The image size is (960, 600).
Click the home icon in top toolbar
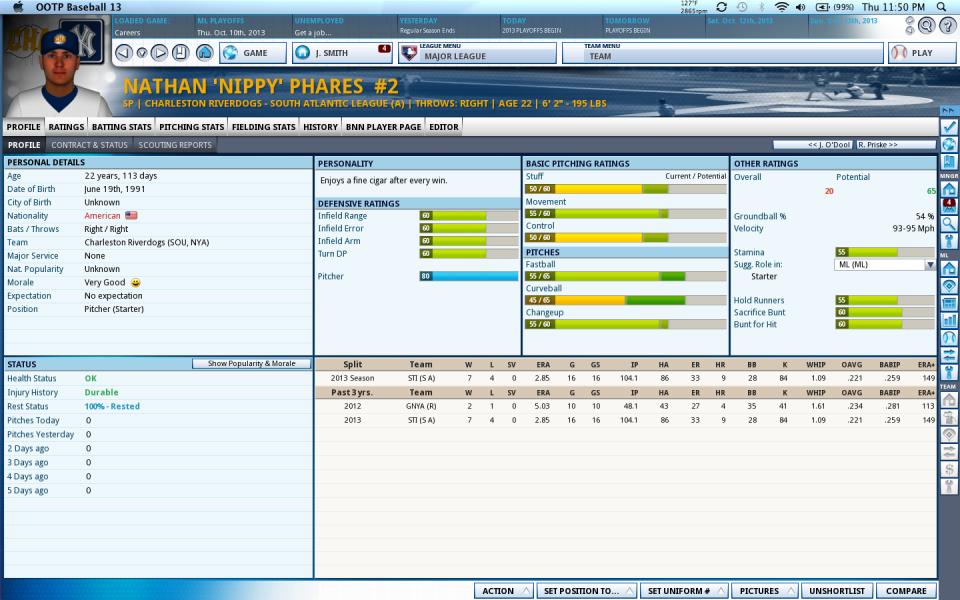pyautogui.click(x=204, y=53)
